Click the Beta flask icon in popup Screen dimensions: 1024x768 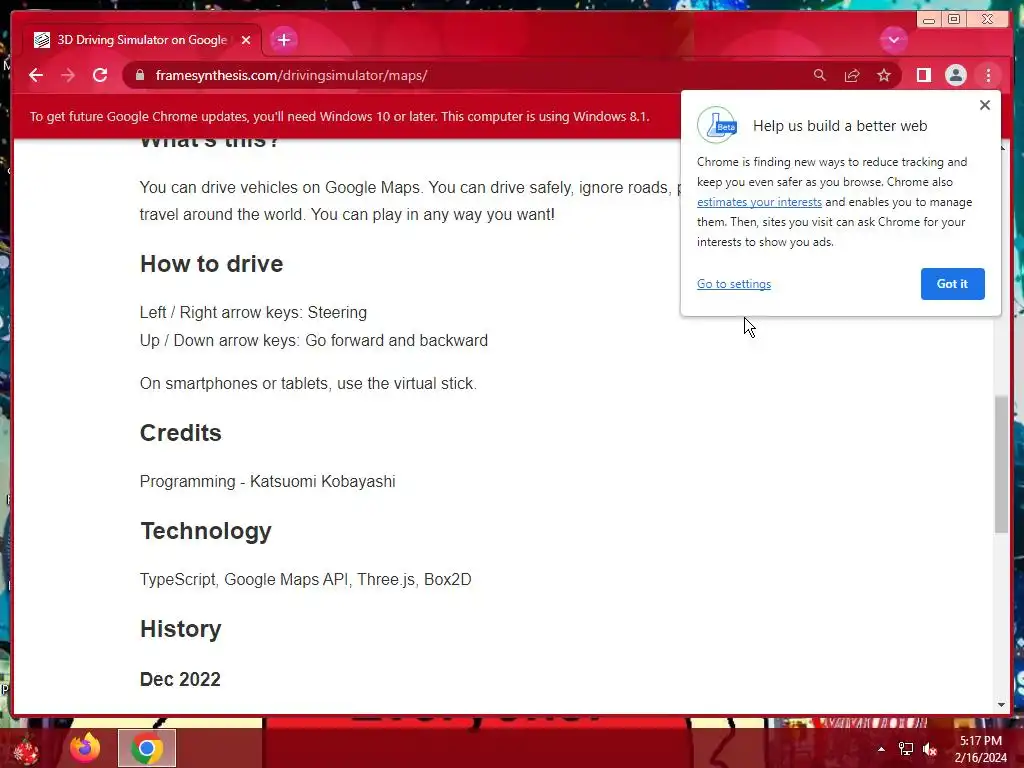(717, 125)
